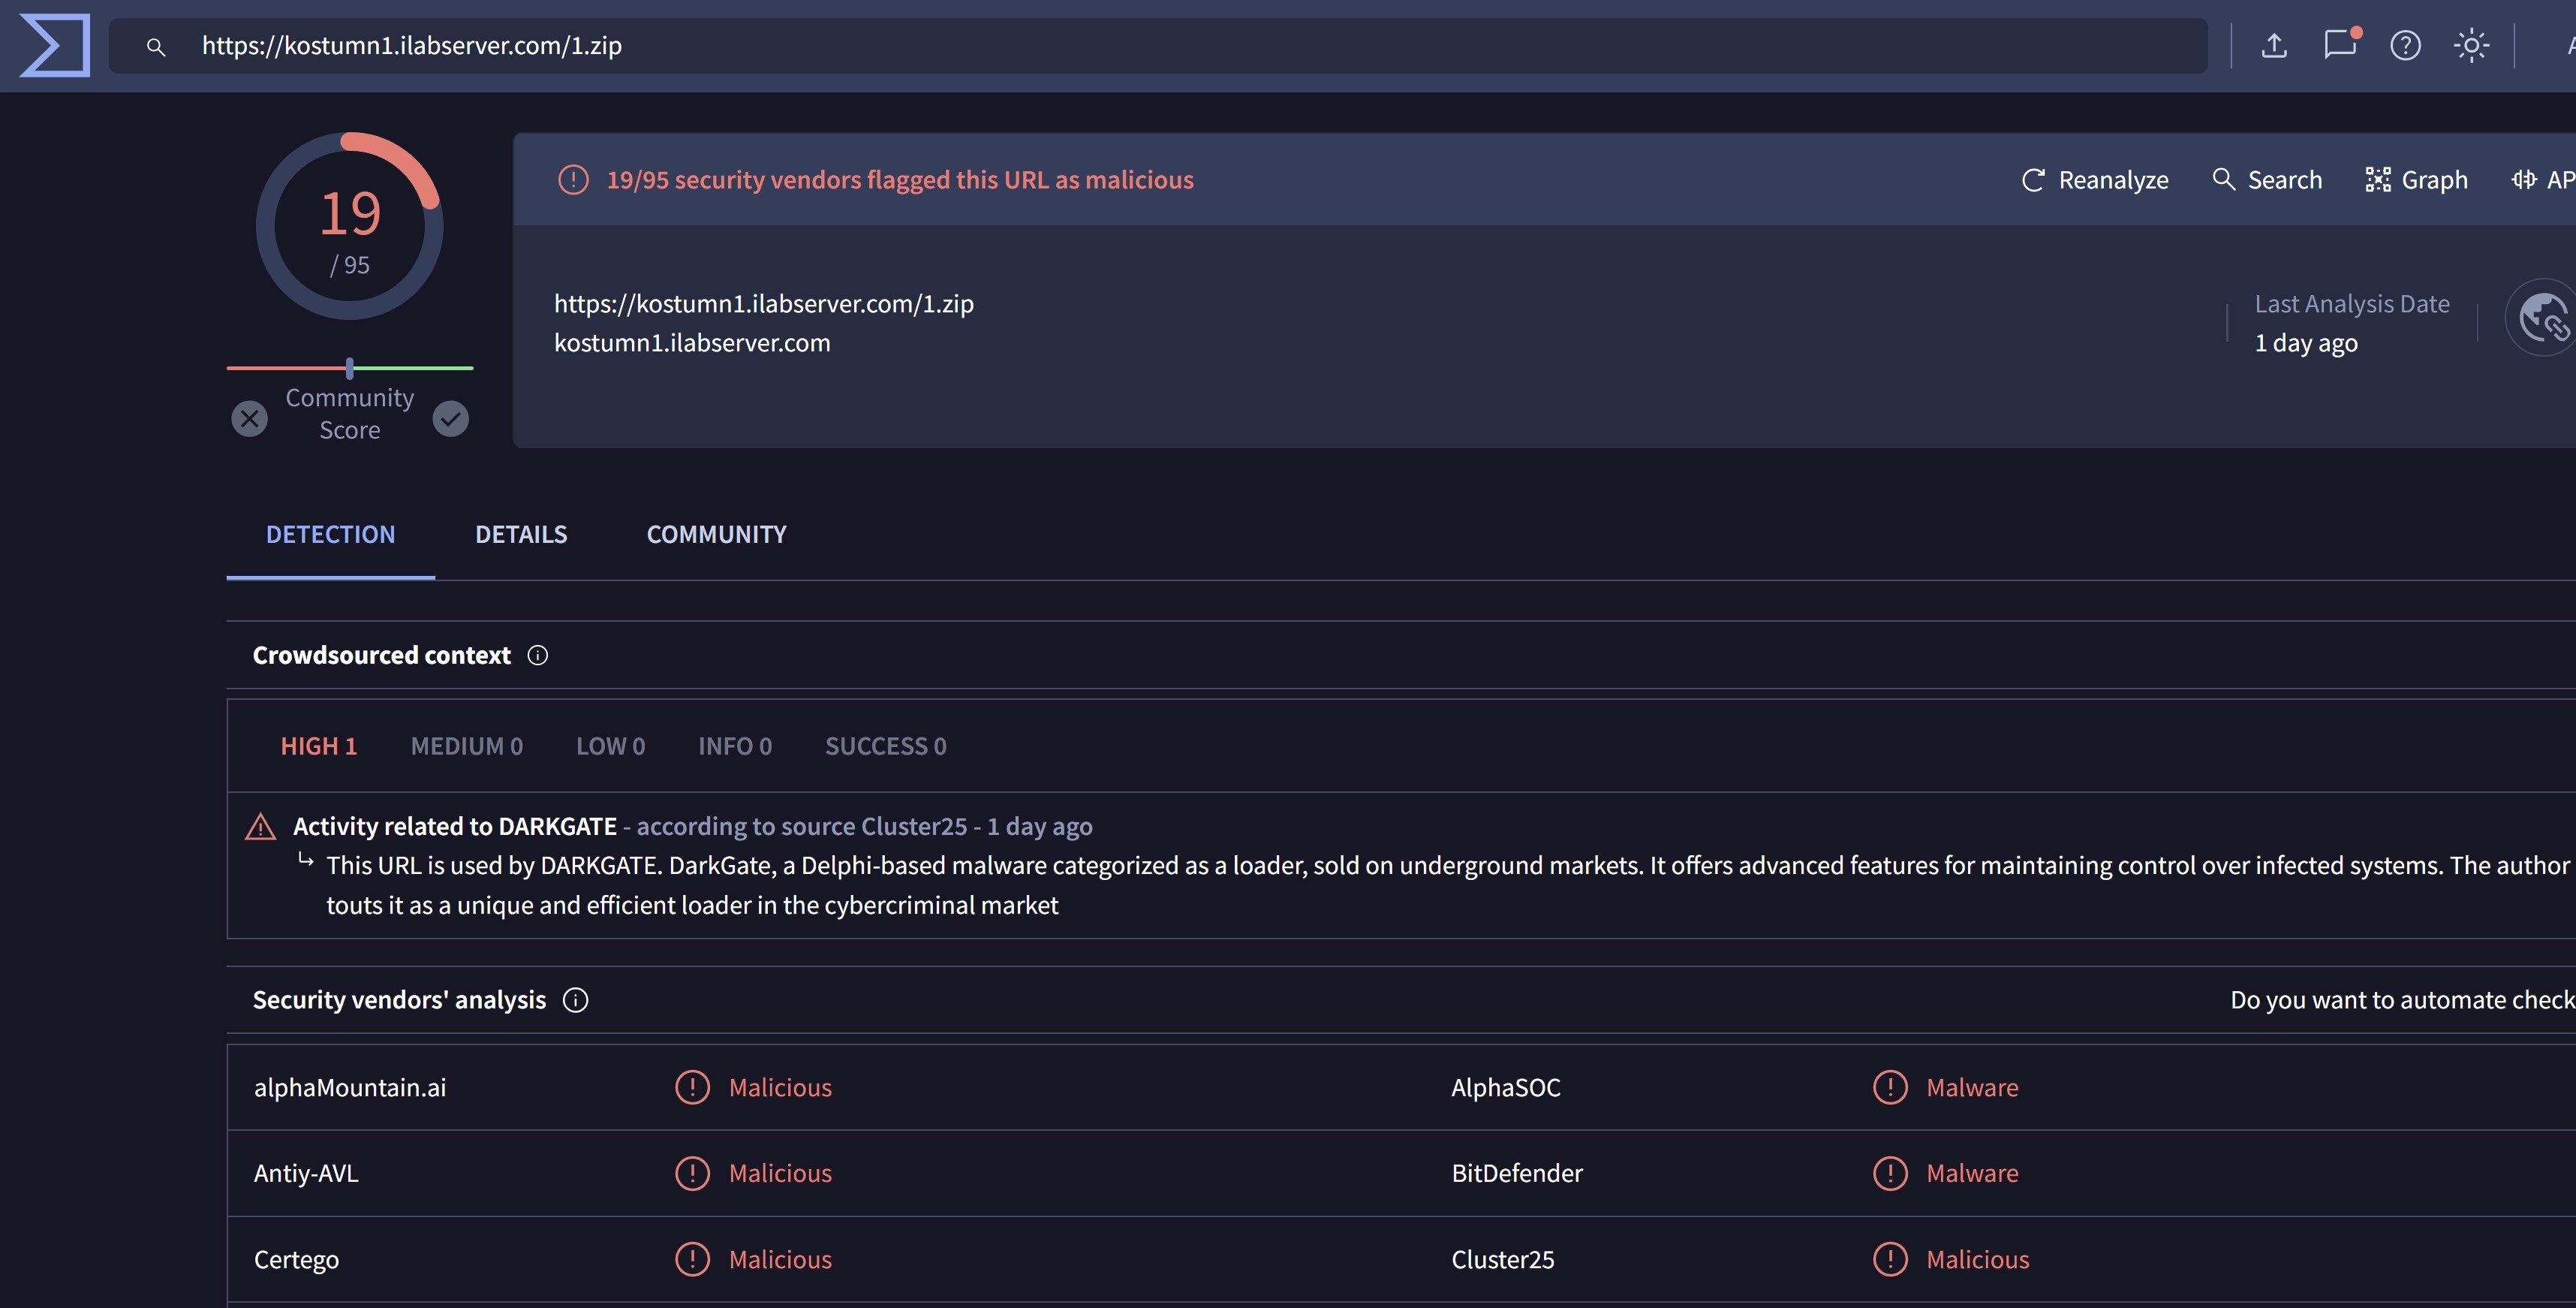Click the '1 day ago' analysis date value
This screenshot has height=1308, width=2576.
[2306, 343]
